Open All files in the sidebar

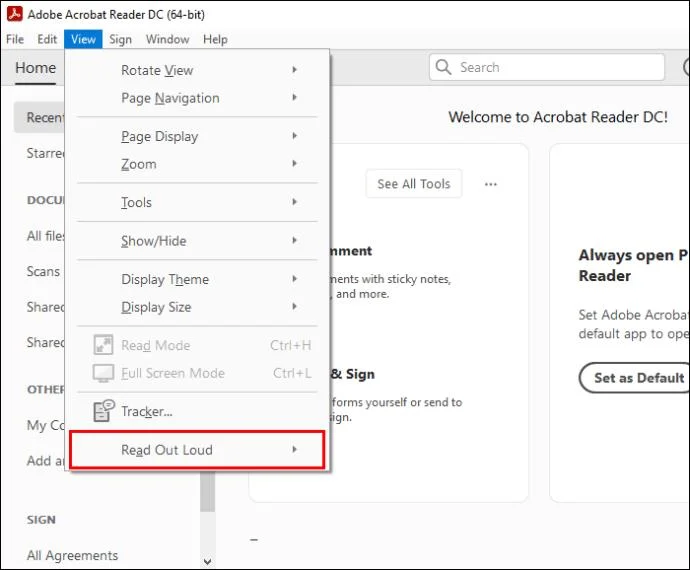pos(45,236)
